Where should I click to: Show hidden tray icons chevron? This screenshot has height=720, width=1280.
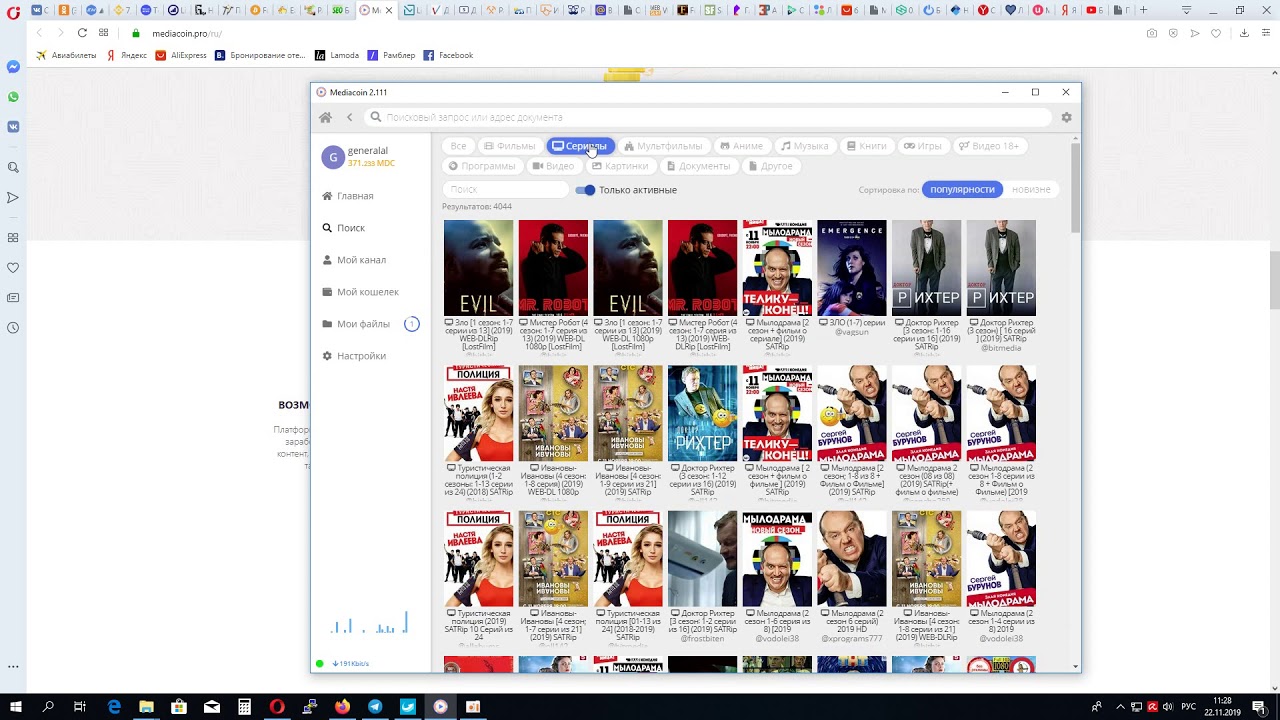(1121, 707)
